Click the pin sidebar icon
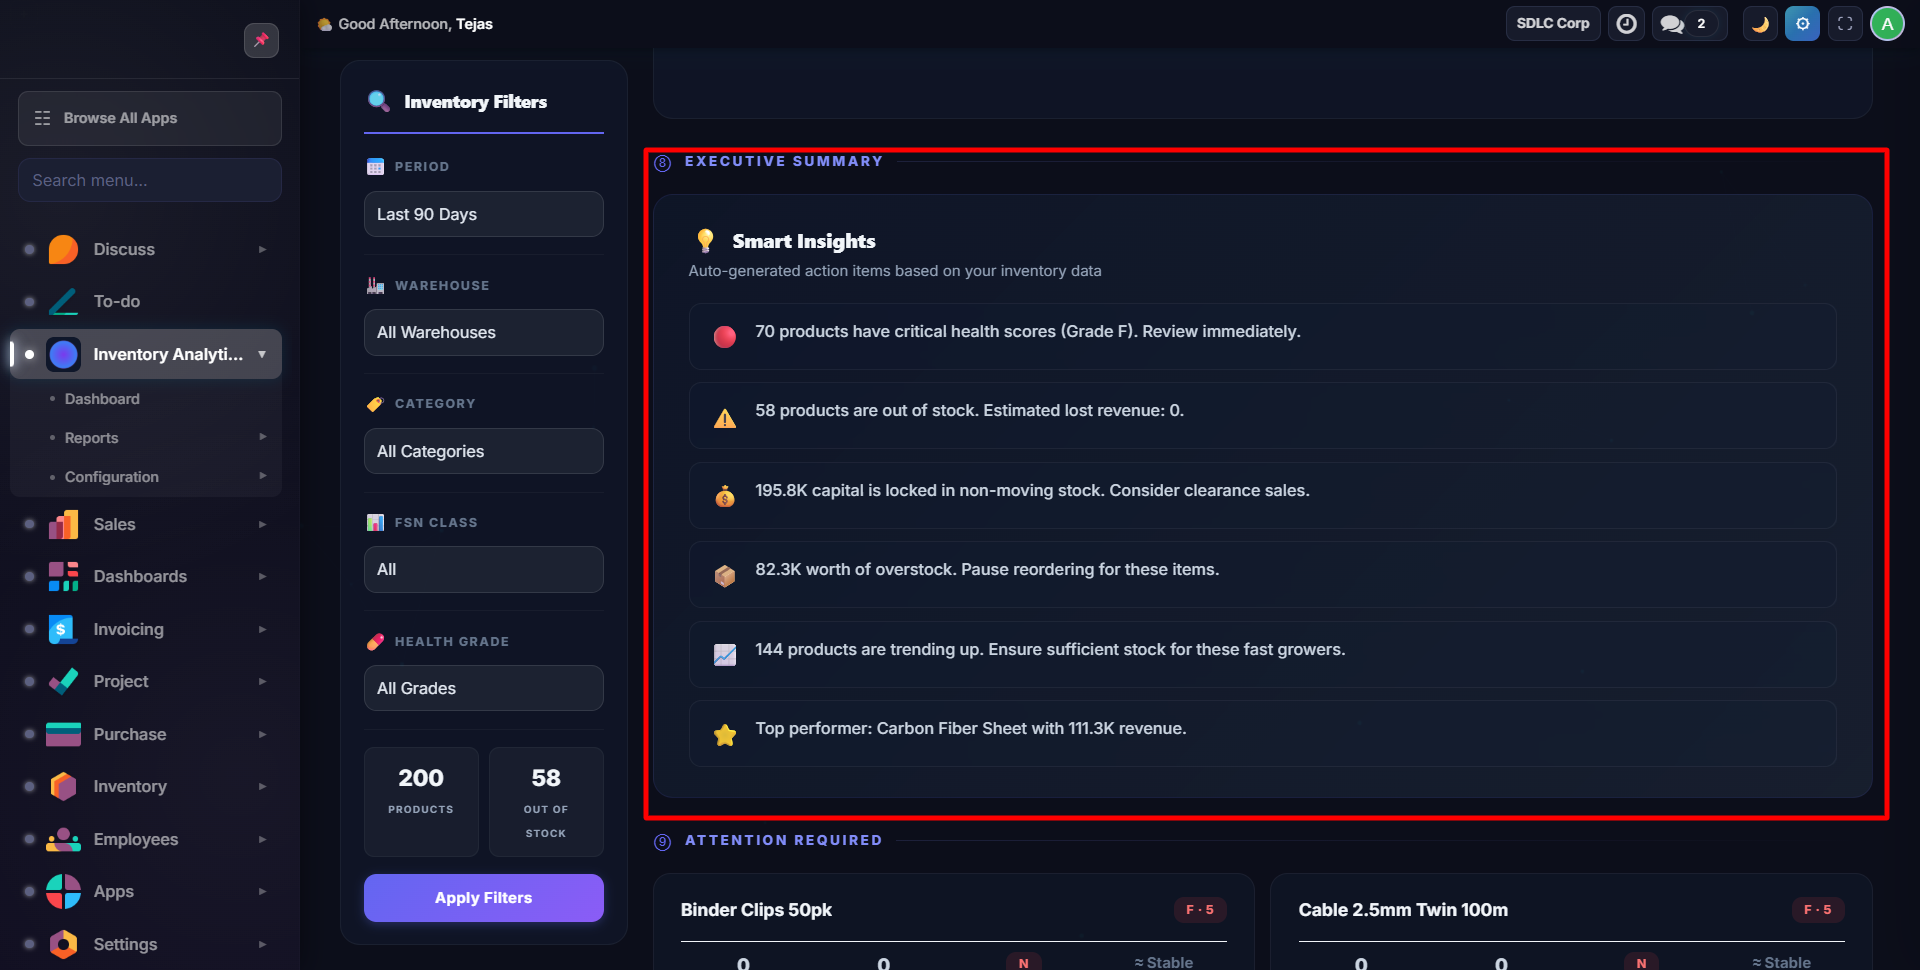 261,40
